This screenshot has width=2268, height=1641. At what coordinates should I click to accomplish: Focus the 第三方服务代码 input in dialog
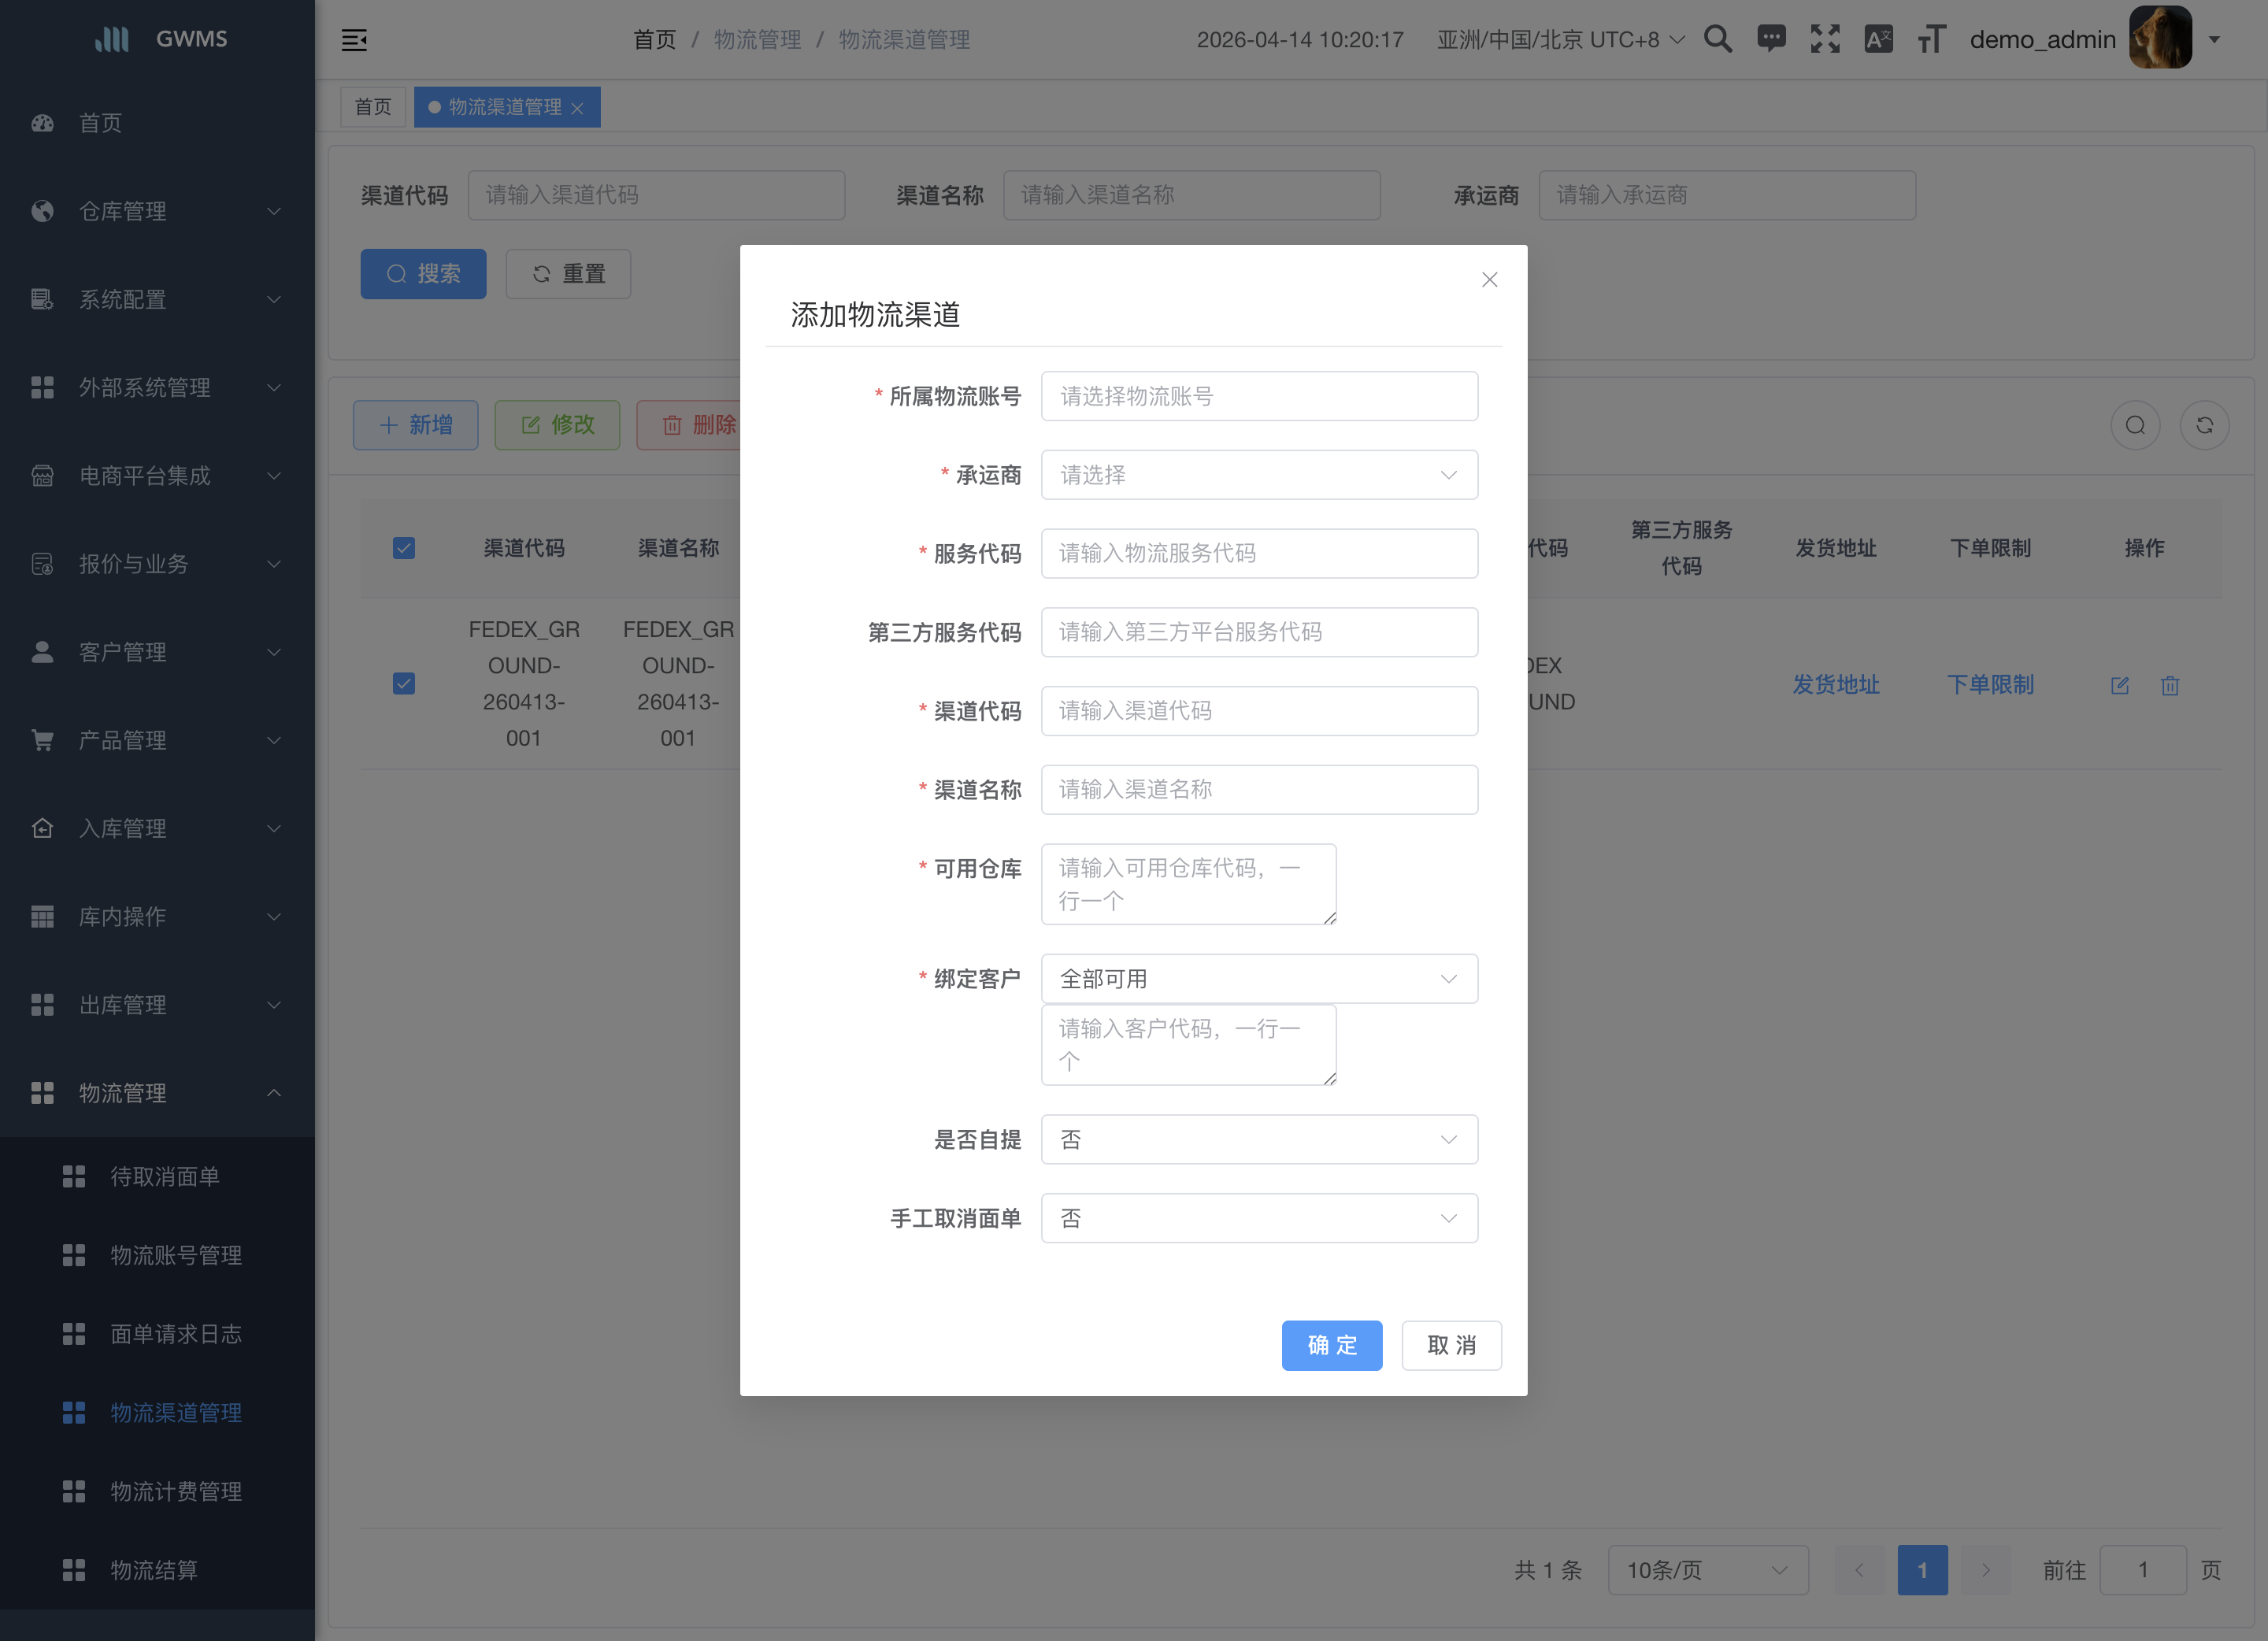click(x=1259, y=632)
